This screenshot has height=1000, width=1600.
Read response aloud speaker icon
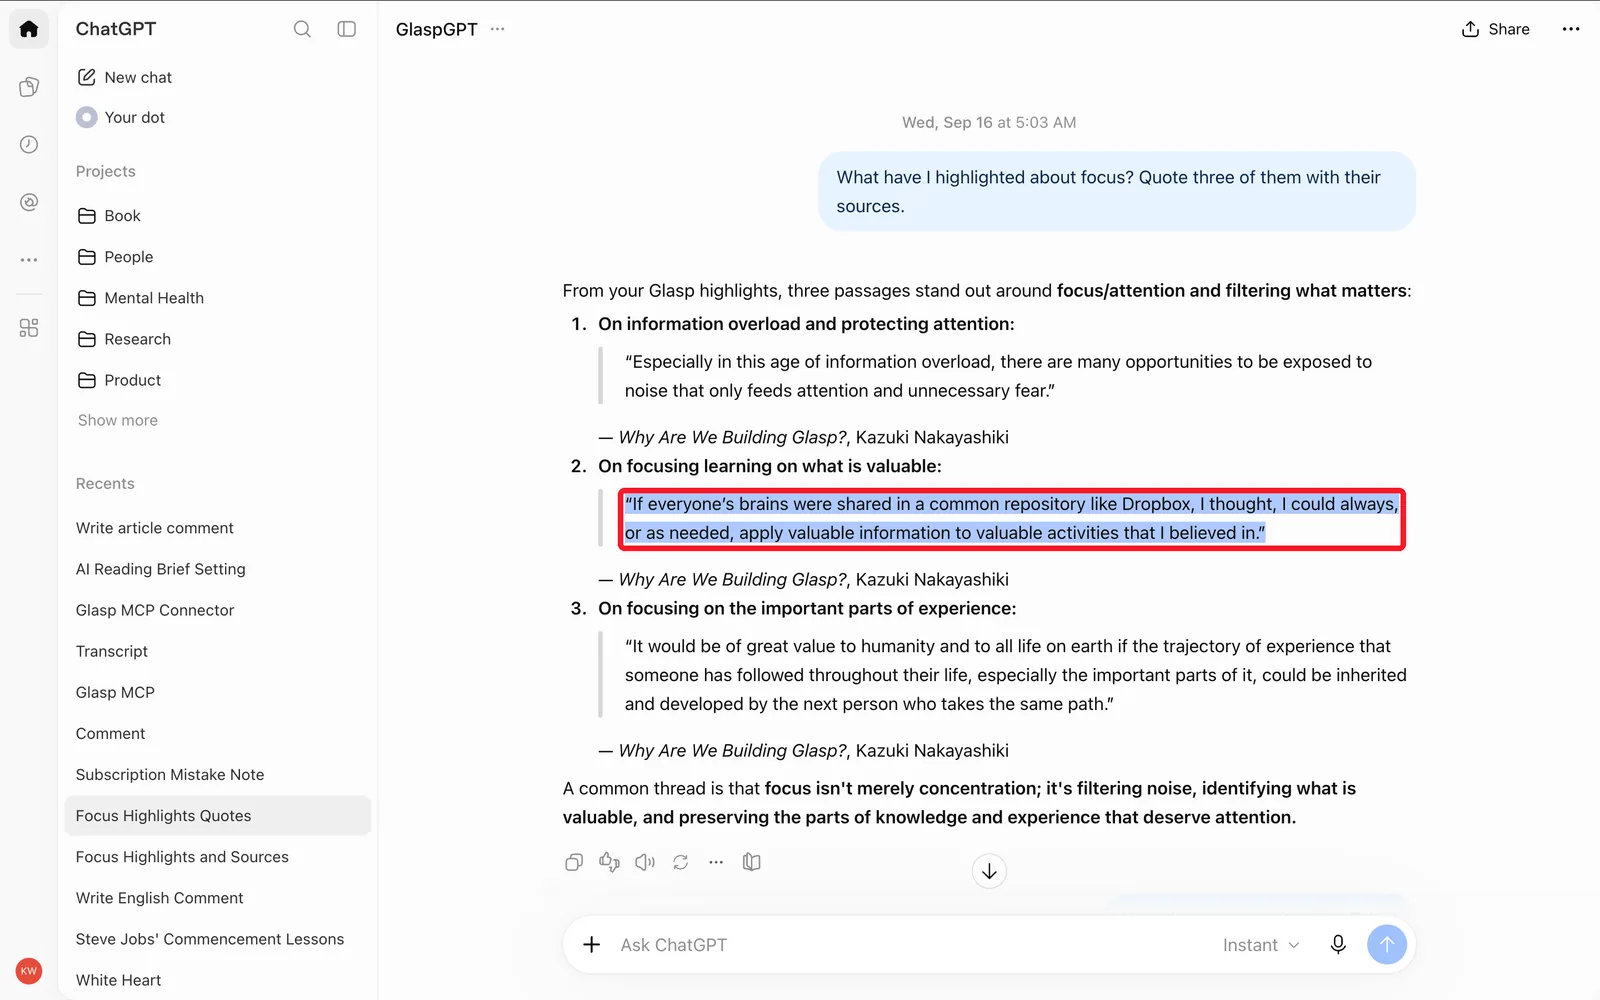[645, 862]
